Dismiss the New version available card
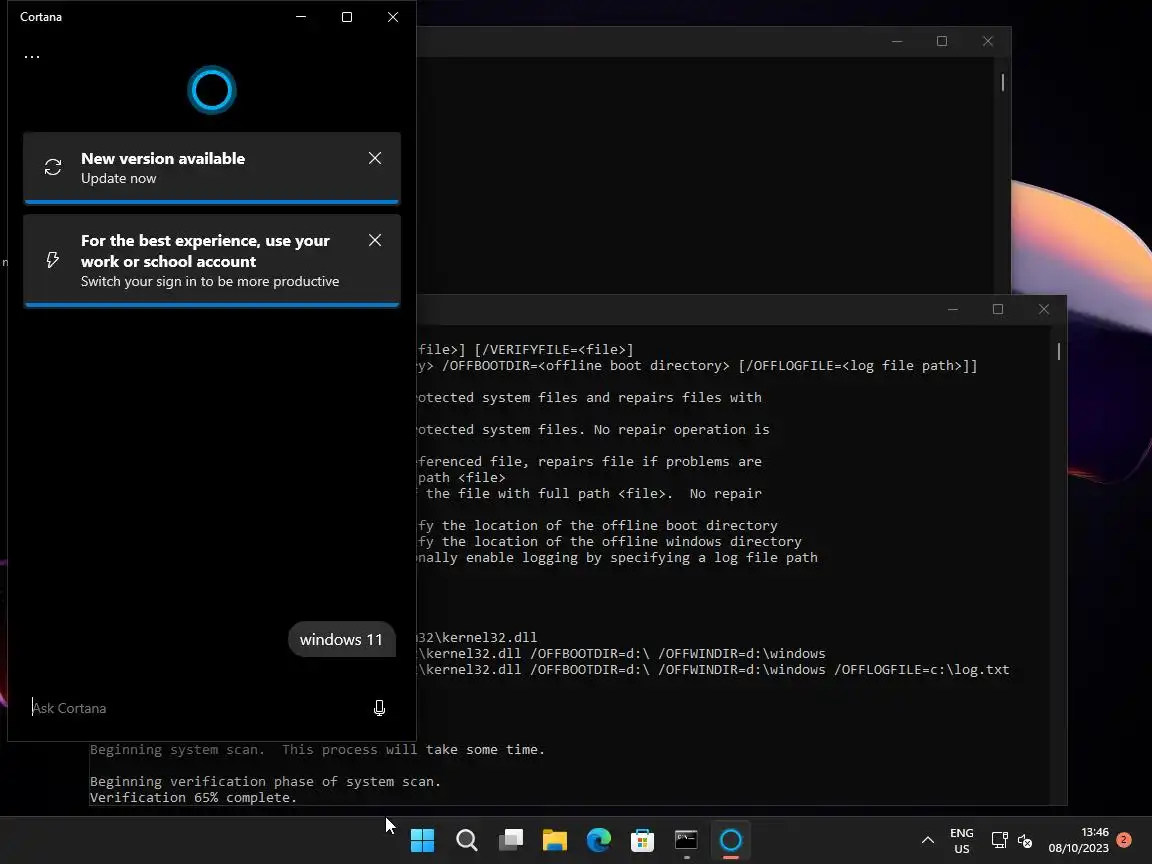This screenshot has width=1152, height=864. pyautogui.click(x=375, y=158)
